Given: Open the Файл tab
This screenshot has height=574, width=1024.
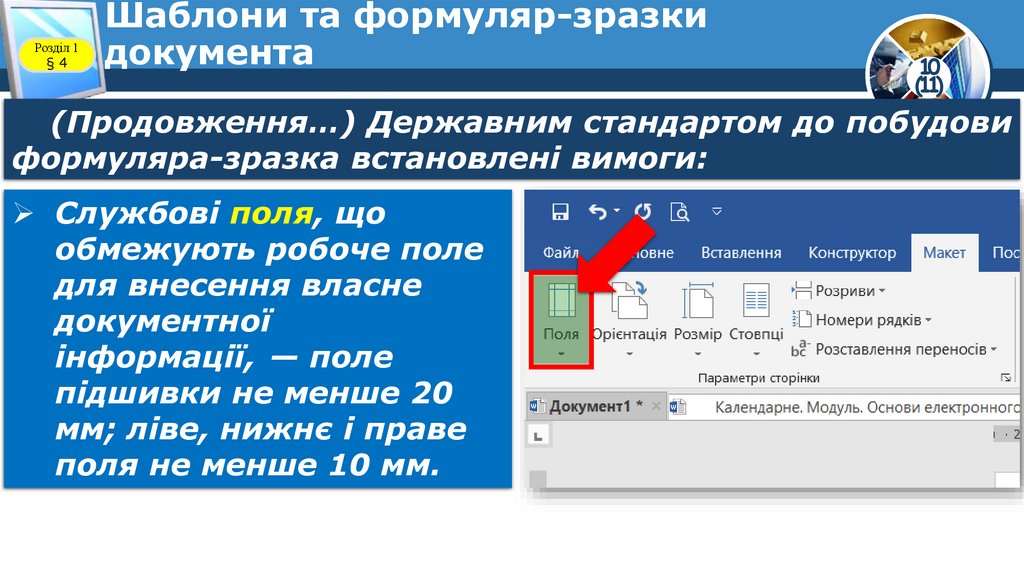Looking at the screenshot, I should pos(560,253).
